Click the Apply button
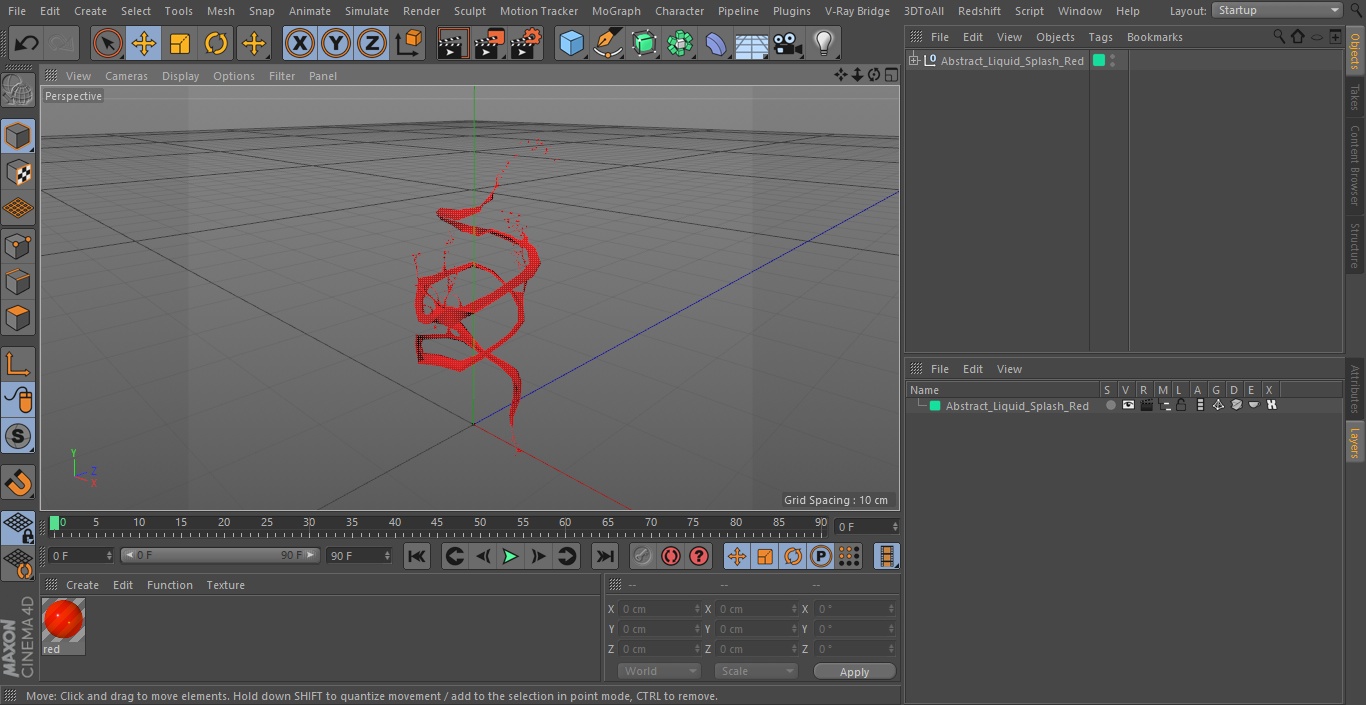 (854, 671)
